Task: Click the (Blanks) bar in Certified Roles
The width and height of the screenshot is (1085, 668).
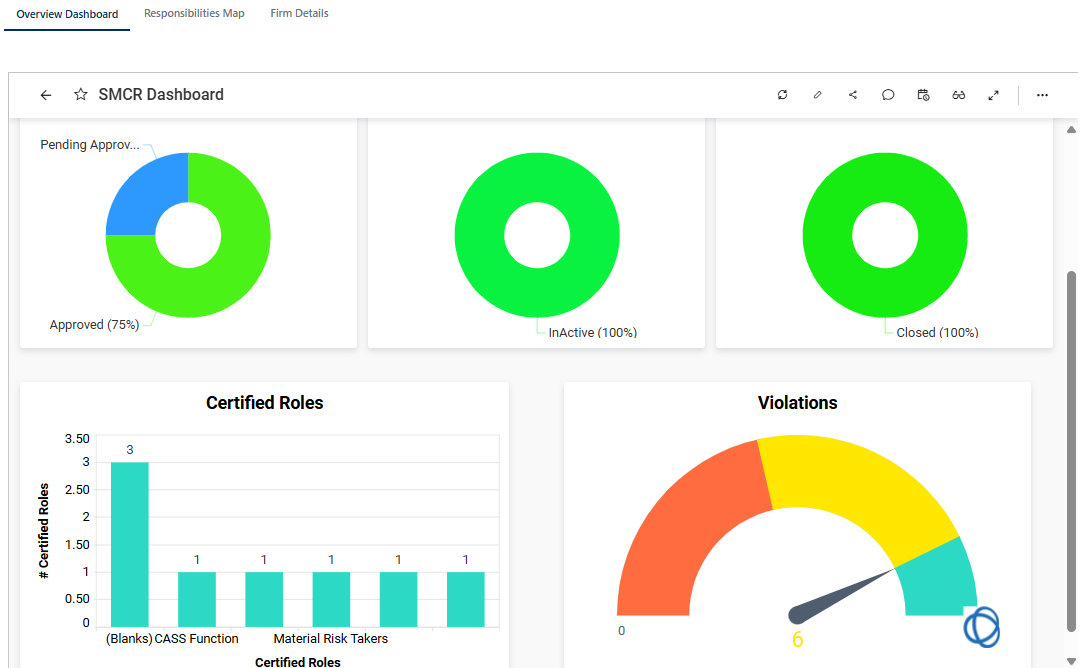Action: click(x=129, y=544)
